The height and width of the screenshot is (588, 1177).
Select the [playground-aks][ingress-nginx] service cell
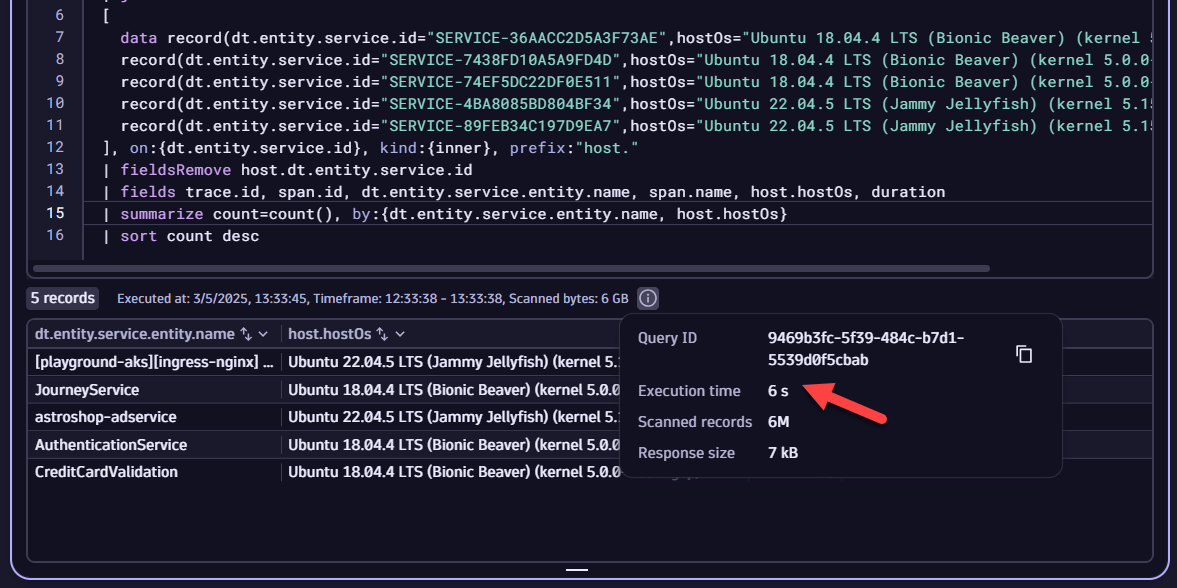(155, 362)
